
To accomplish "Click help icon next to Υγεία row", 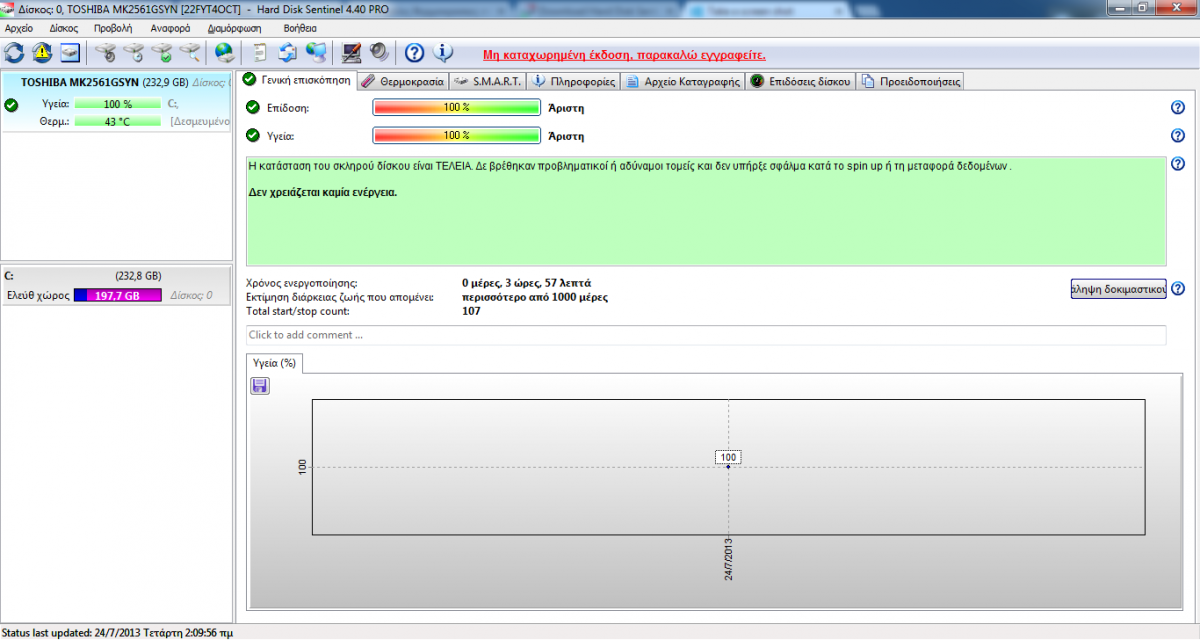I will 1178,136.
